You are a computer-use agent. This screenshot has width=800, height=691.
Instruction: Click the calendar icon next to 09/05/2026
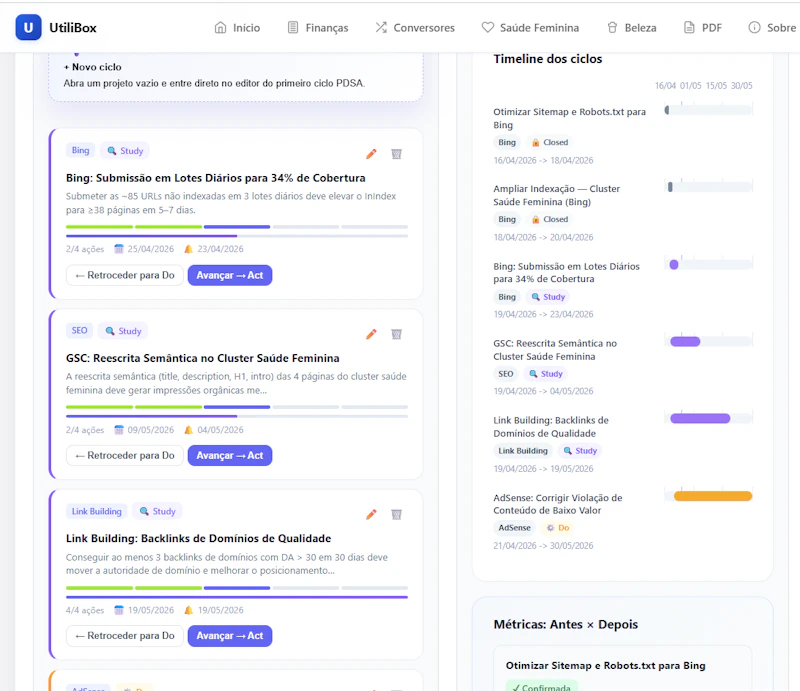click(119, 430)
